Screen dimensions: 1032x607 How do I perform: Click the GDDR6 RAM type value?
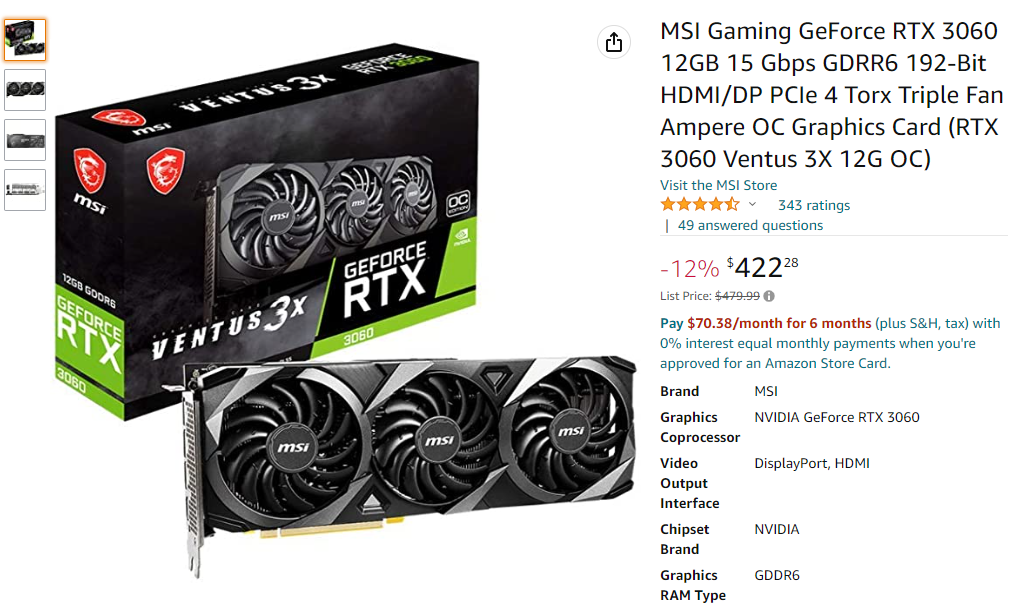tap(777, 575)
